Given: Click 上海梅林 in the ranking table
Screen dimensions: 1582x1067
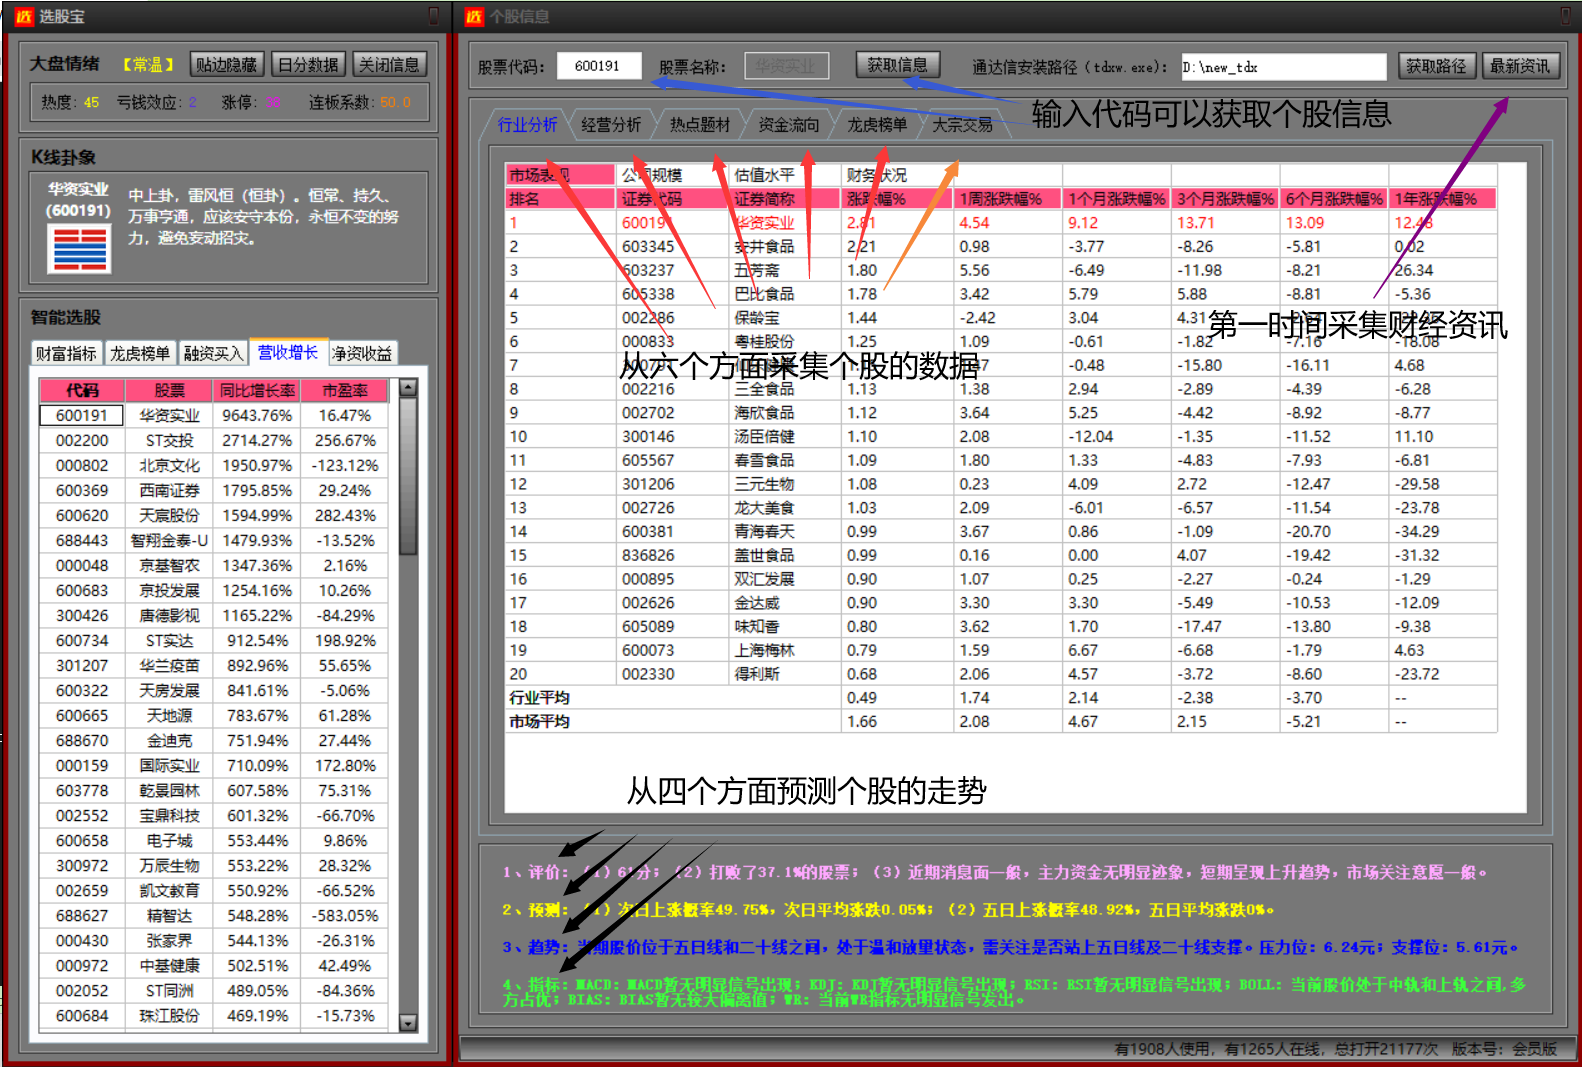Looking at the screenshot, I should (764, 650).
